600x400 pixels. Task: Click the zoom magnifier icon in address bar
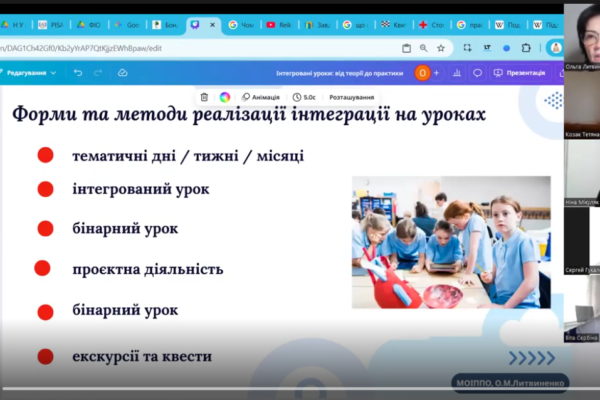424,47
